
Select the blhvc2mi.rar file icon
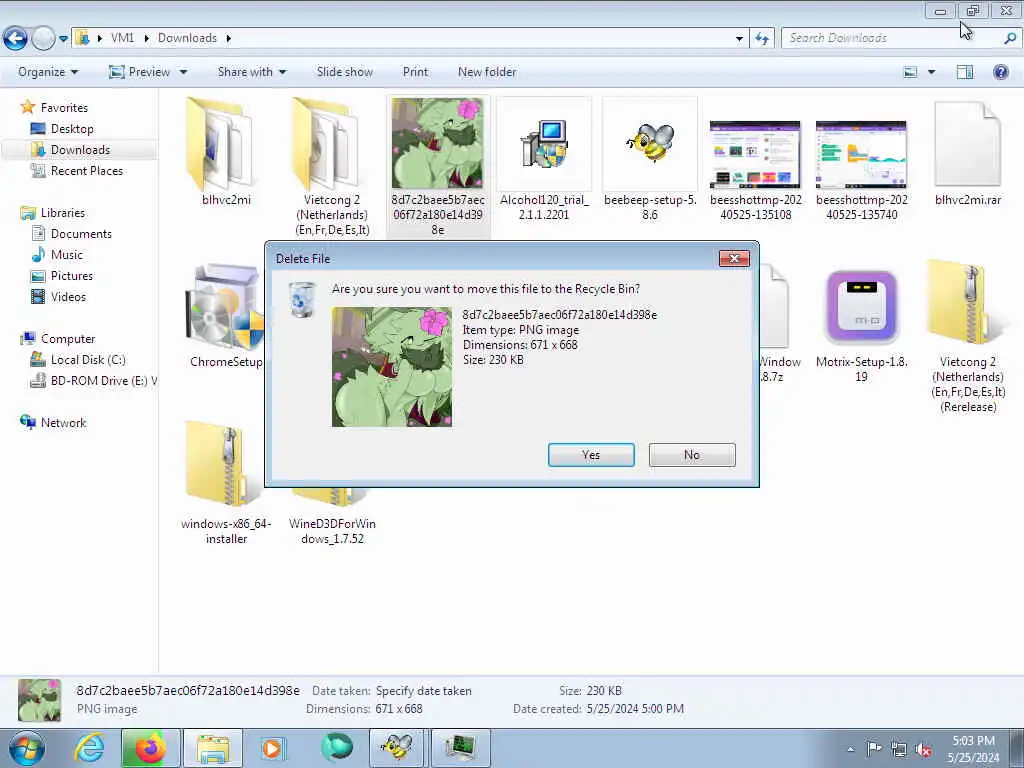coord(968,145)
